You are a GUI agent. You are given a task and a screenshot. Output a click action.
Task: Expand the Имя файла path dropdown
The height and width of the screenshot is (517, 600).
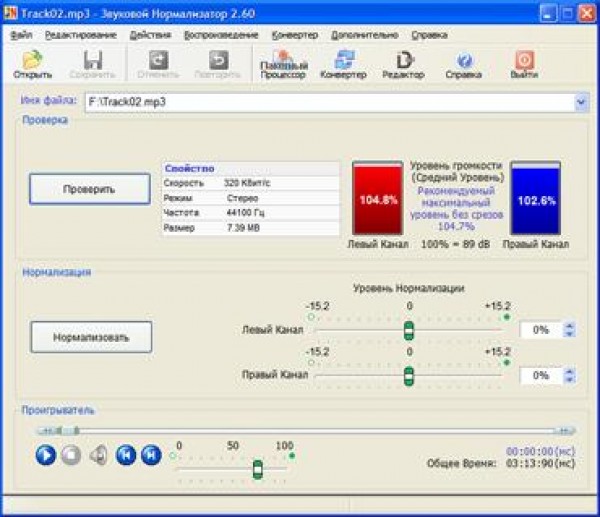581,102
